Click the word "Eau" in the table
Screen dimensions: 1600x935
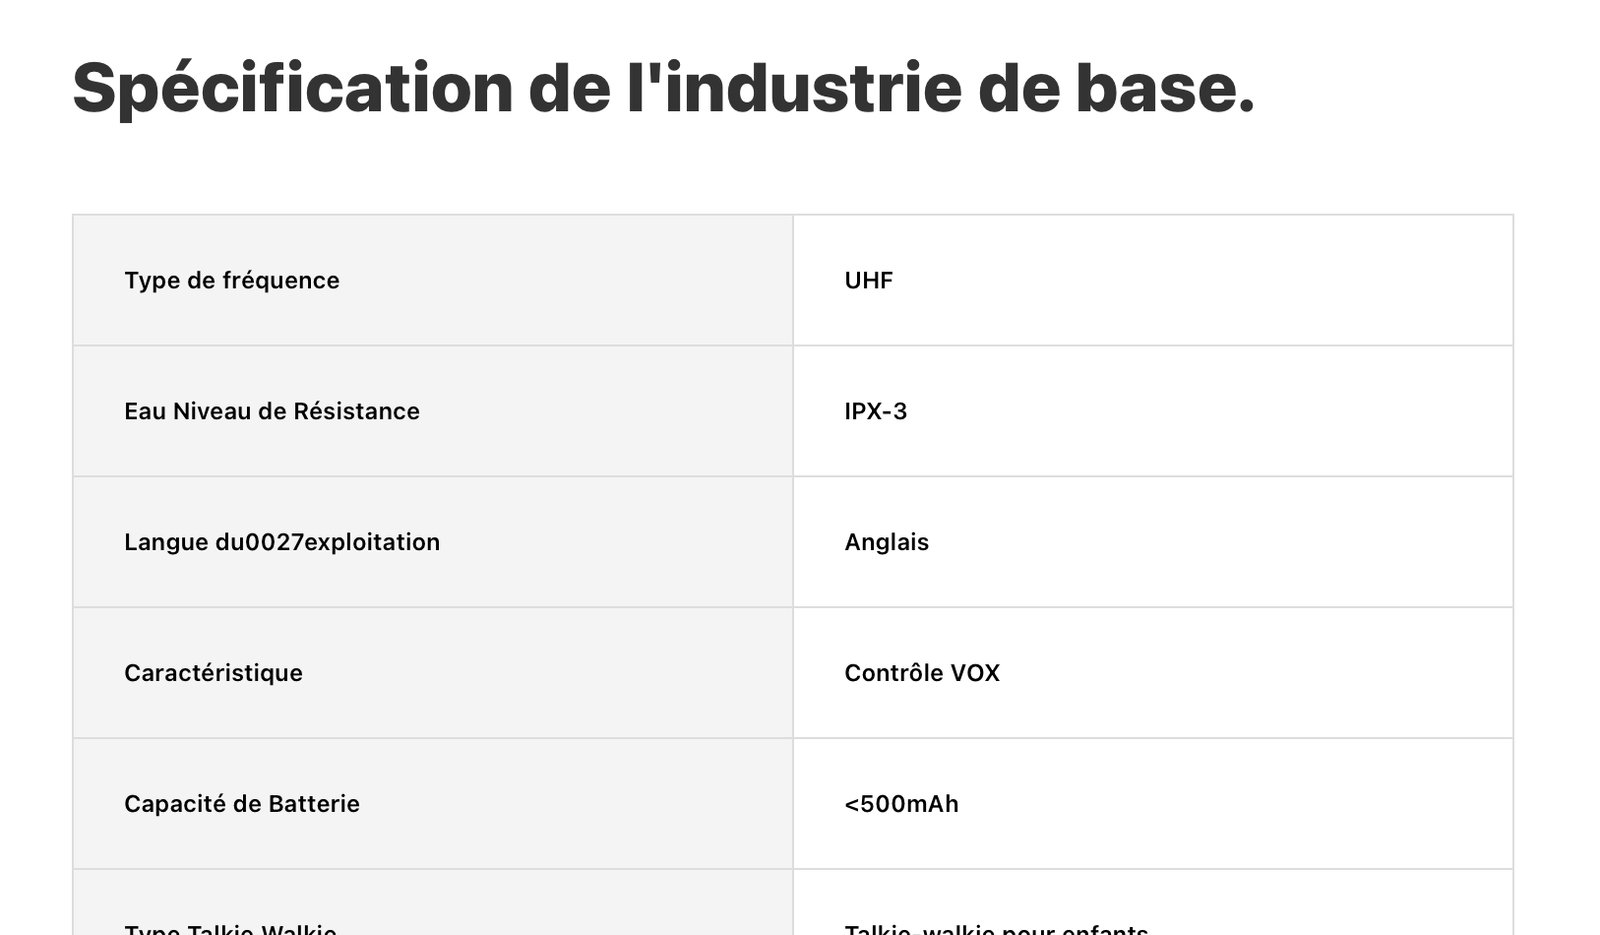click(145, 412)
